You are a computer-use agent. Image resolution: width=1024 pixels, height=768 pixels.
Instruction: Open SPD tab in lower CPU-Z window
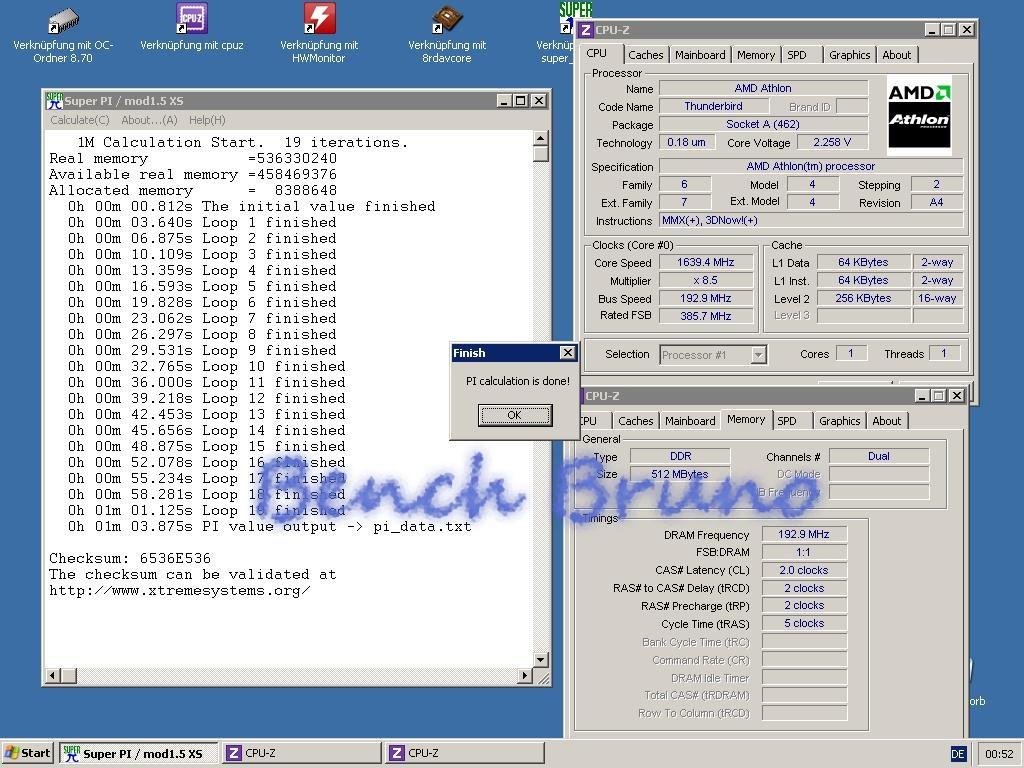point(787,421)
